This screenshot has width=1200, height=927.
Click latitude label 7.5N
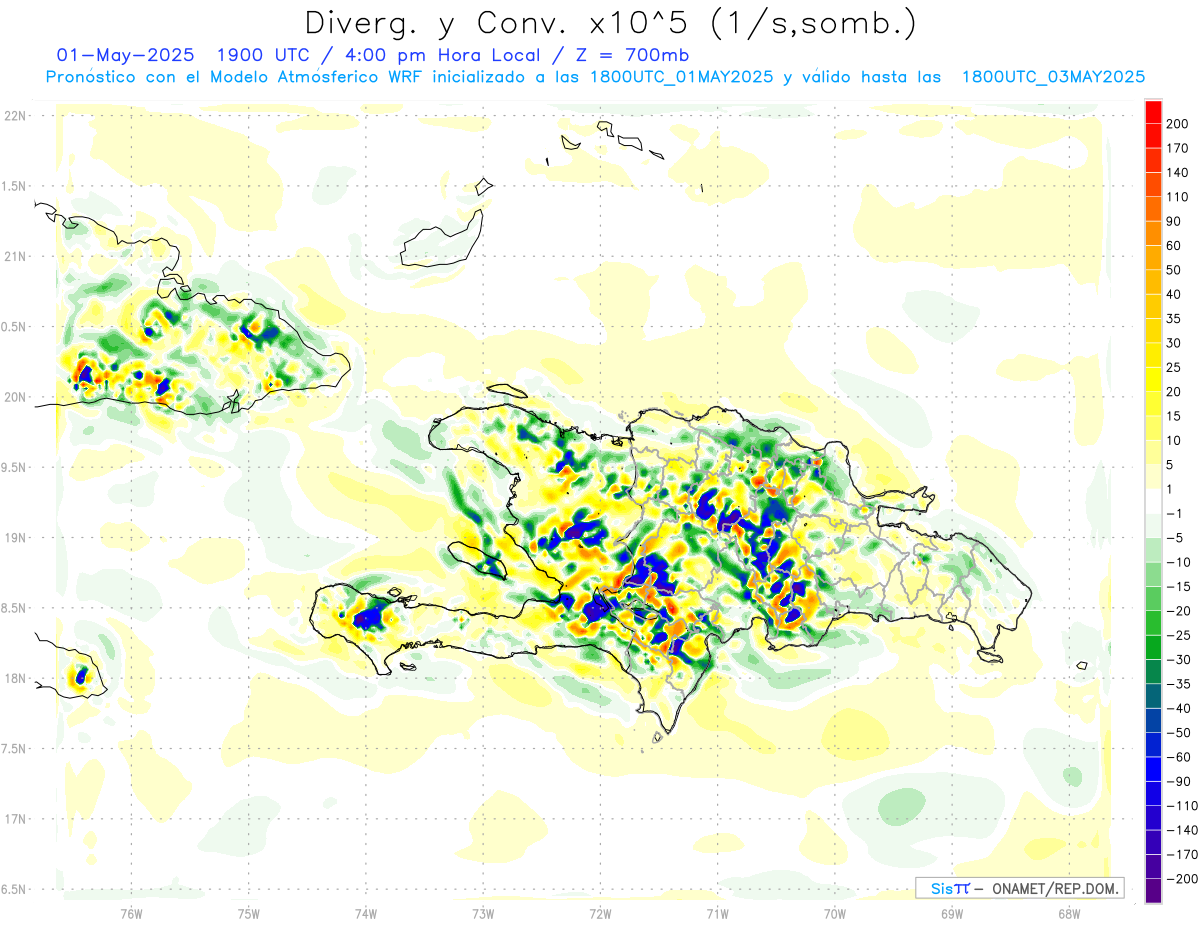[15, 749]
